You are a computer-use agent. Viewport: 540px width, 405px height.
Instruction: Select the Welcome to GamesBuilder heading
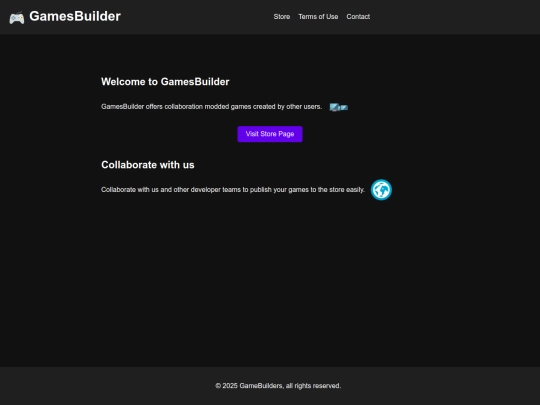[x=165, y=82]
